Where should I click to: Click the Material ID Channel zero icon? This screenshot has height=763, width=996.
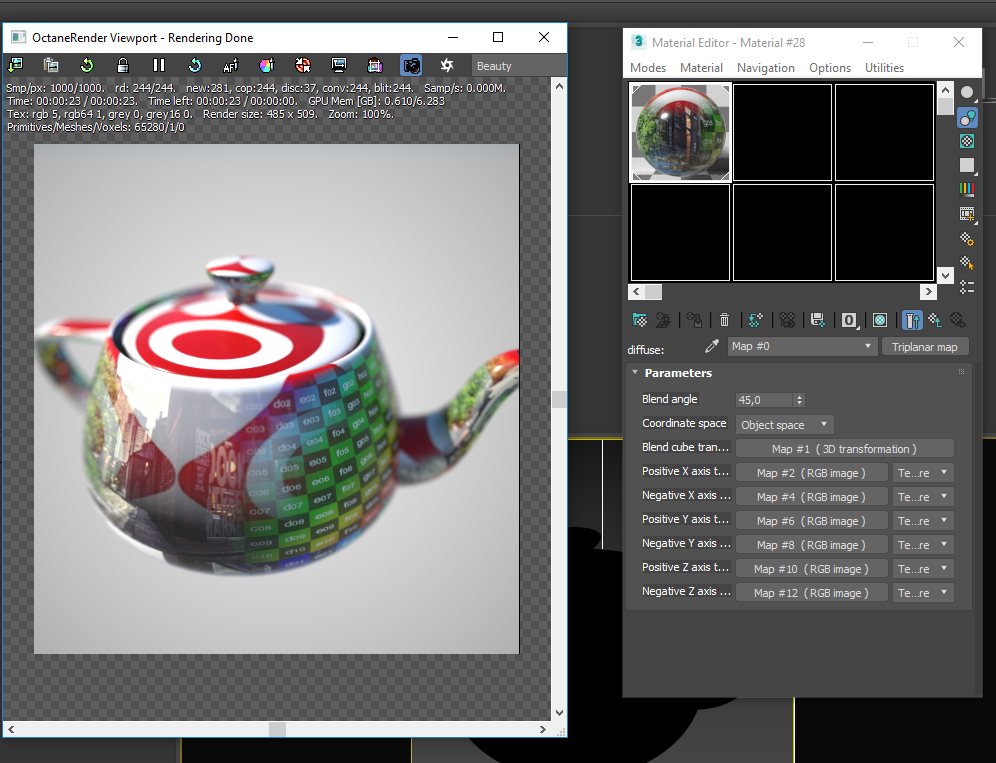click(x=849, y=320)
